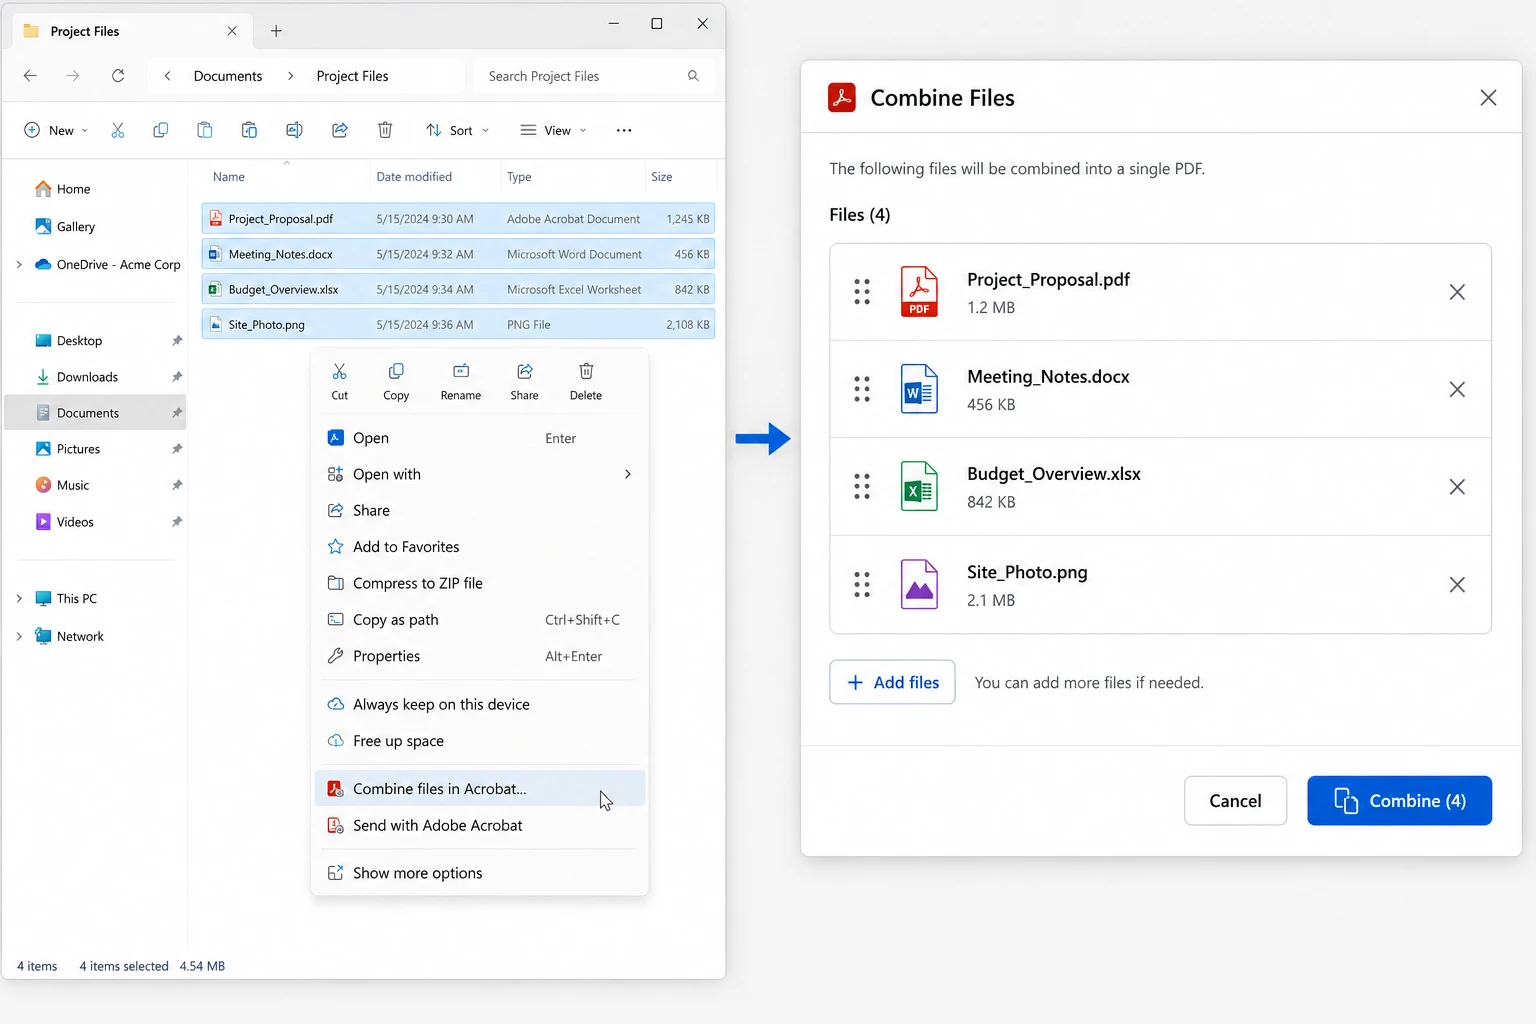Open Properties from the context menu

tap(480, 656)
